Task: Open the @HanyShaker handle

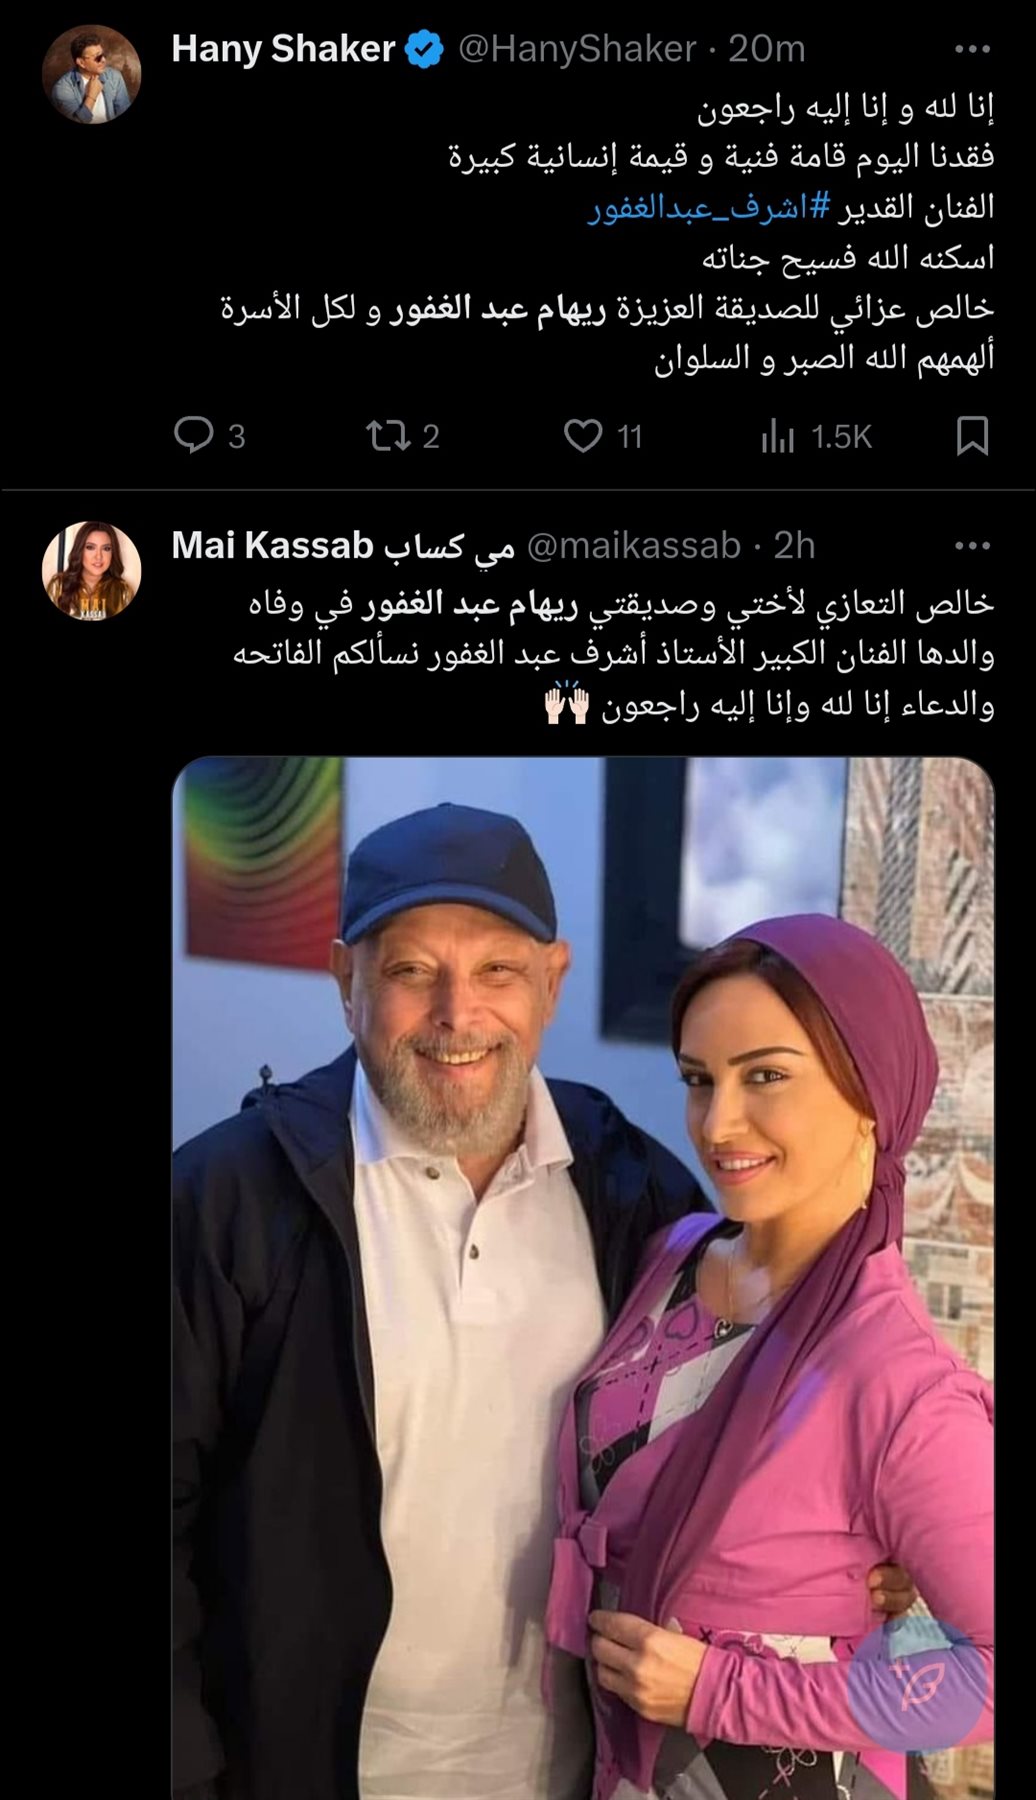Action: click(x=577, y=49)
